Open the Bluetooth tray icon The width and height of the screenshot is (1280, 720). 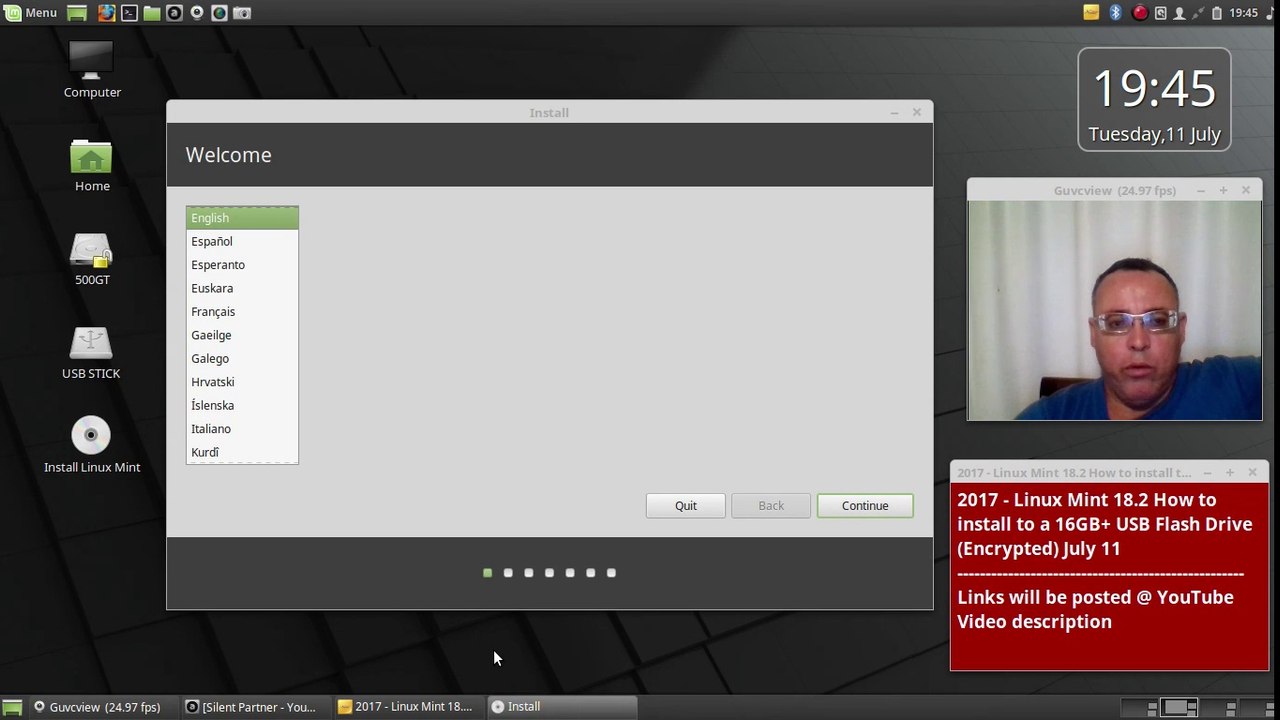coord(1116,13)
